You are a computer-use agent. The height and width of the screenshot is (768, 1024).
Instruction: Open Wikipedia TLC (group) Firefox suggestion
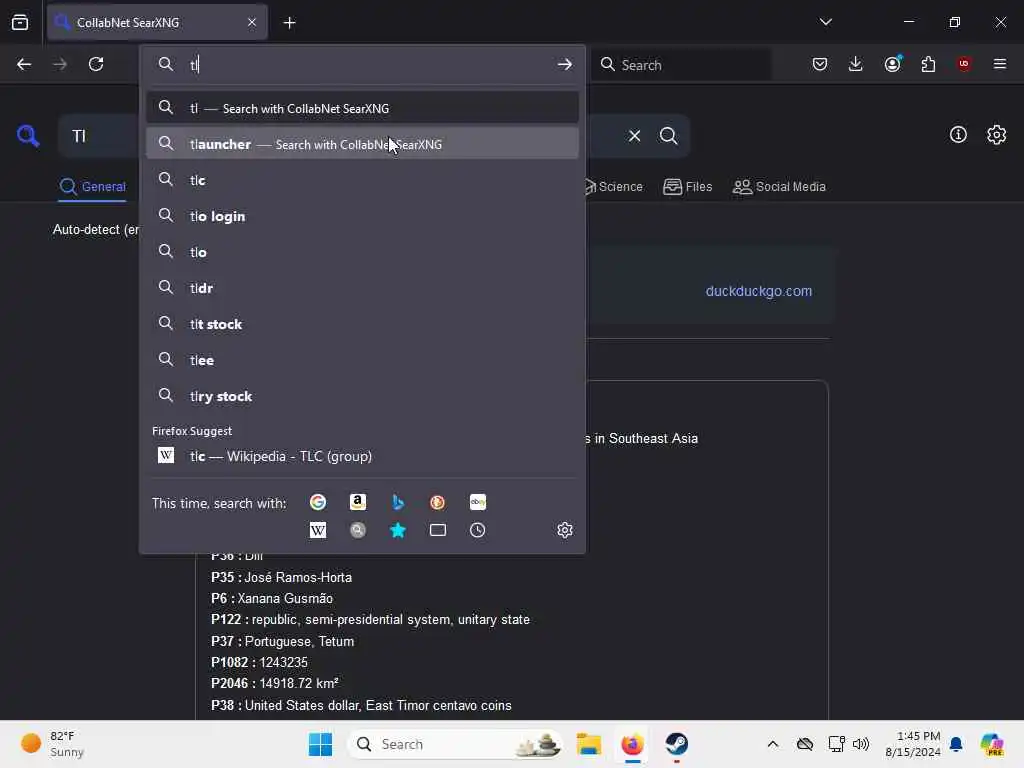pos(362,456)
